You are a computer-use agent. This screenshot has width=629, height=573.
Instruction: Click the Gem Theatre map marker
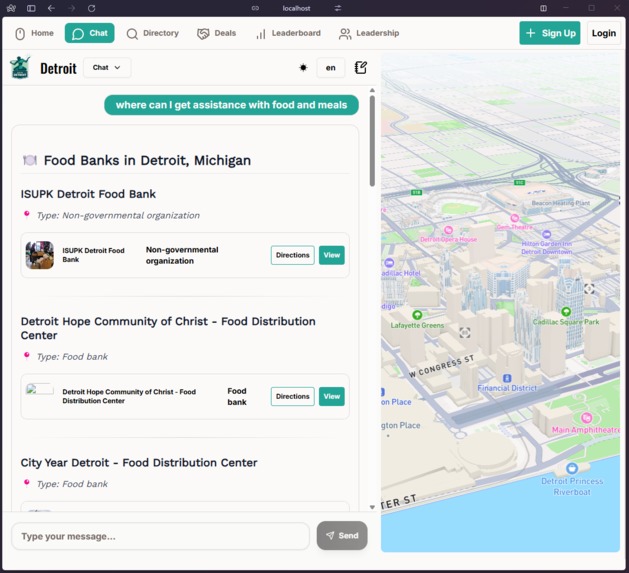[515, 218]
